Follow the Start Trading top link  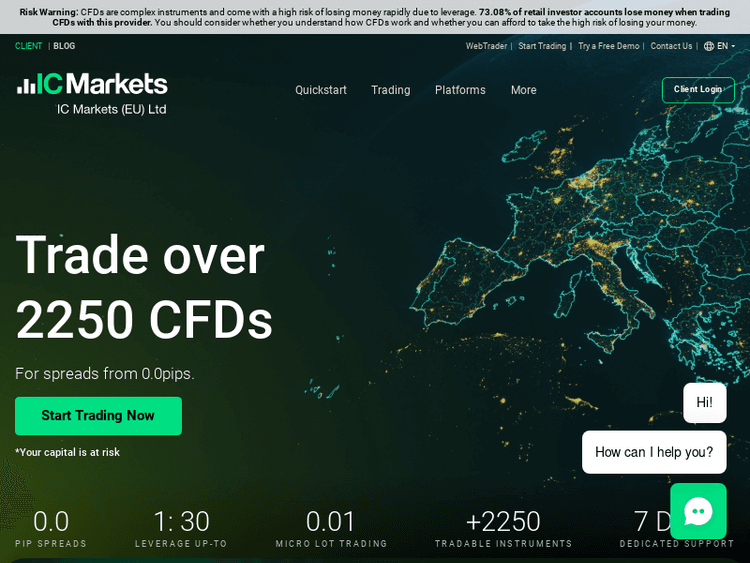[542, 46]
